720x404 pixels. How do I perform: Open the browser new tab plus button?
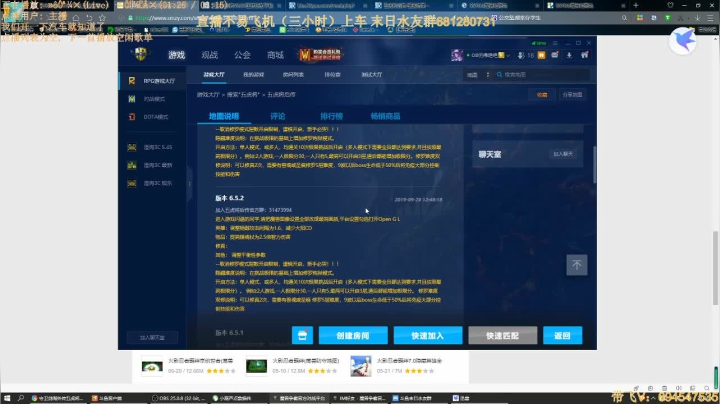636,6
